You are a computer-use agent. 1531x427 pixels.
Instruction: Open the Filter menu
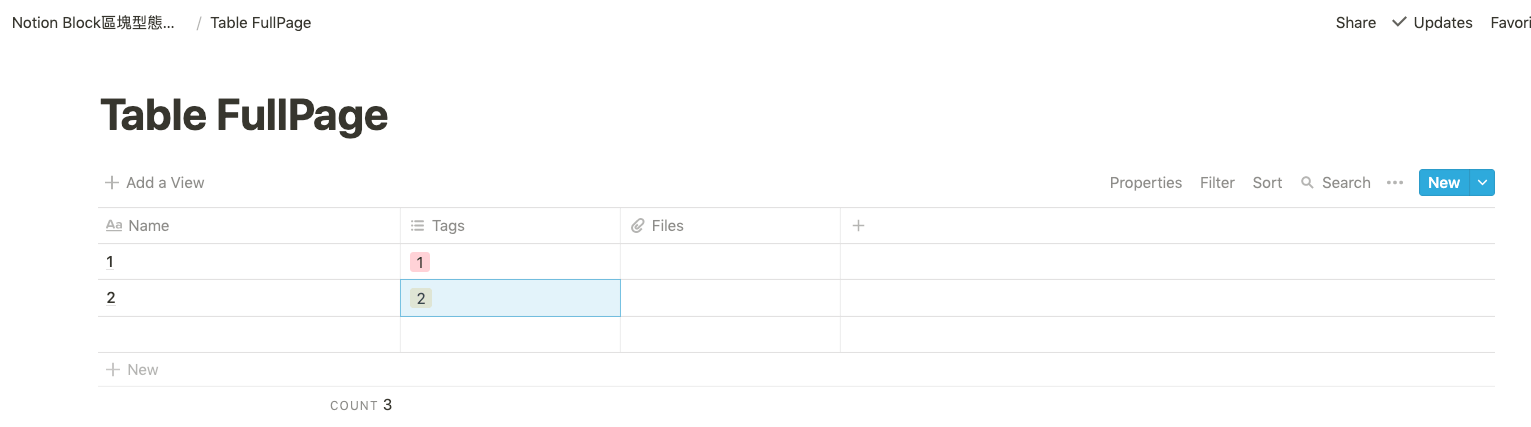tap(1217, 183)
